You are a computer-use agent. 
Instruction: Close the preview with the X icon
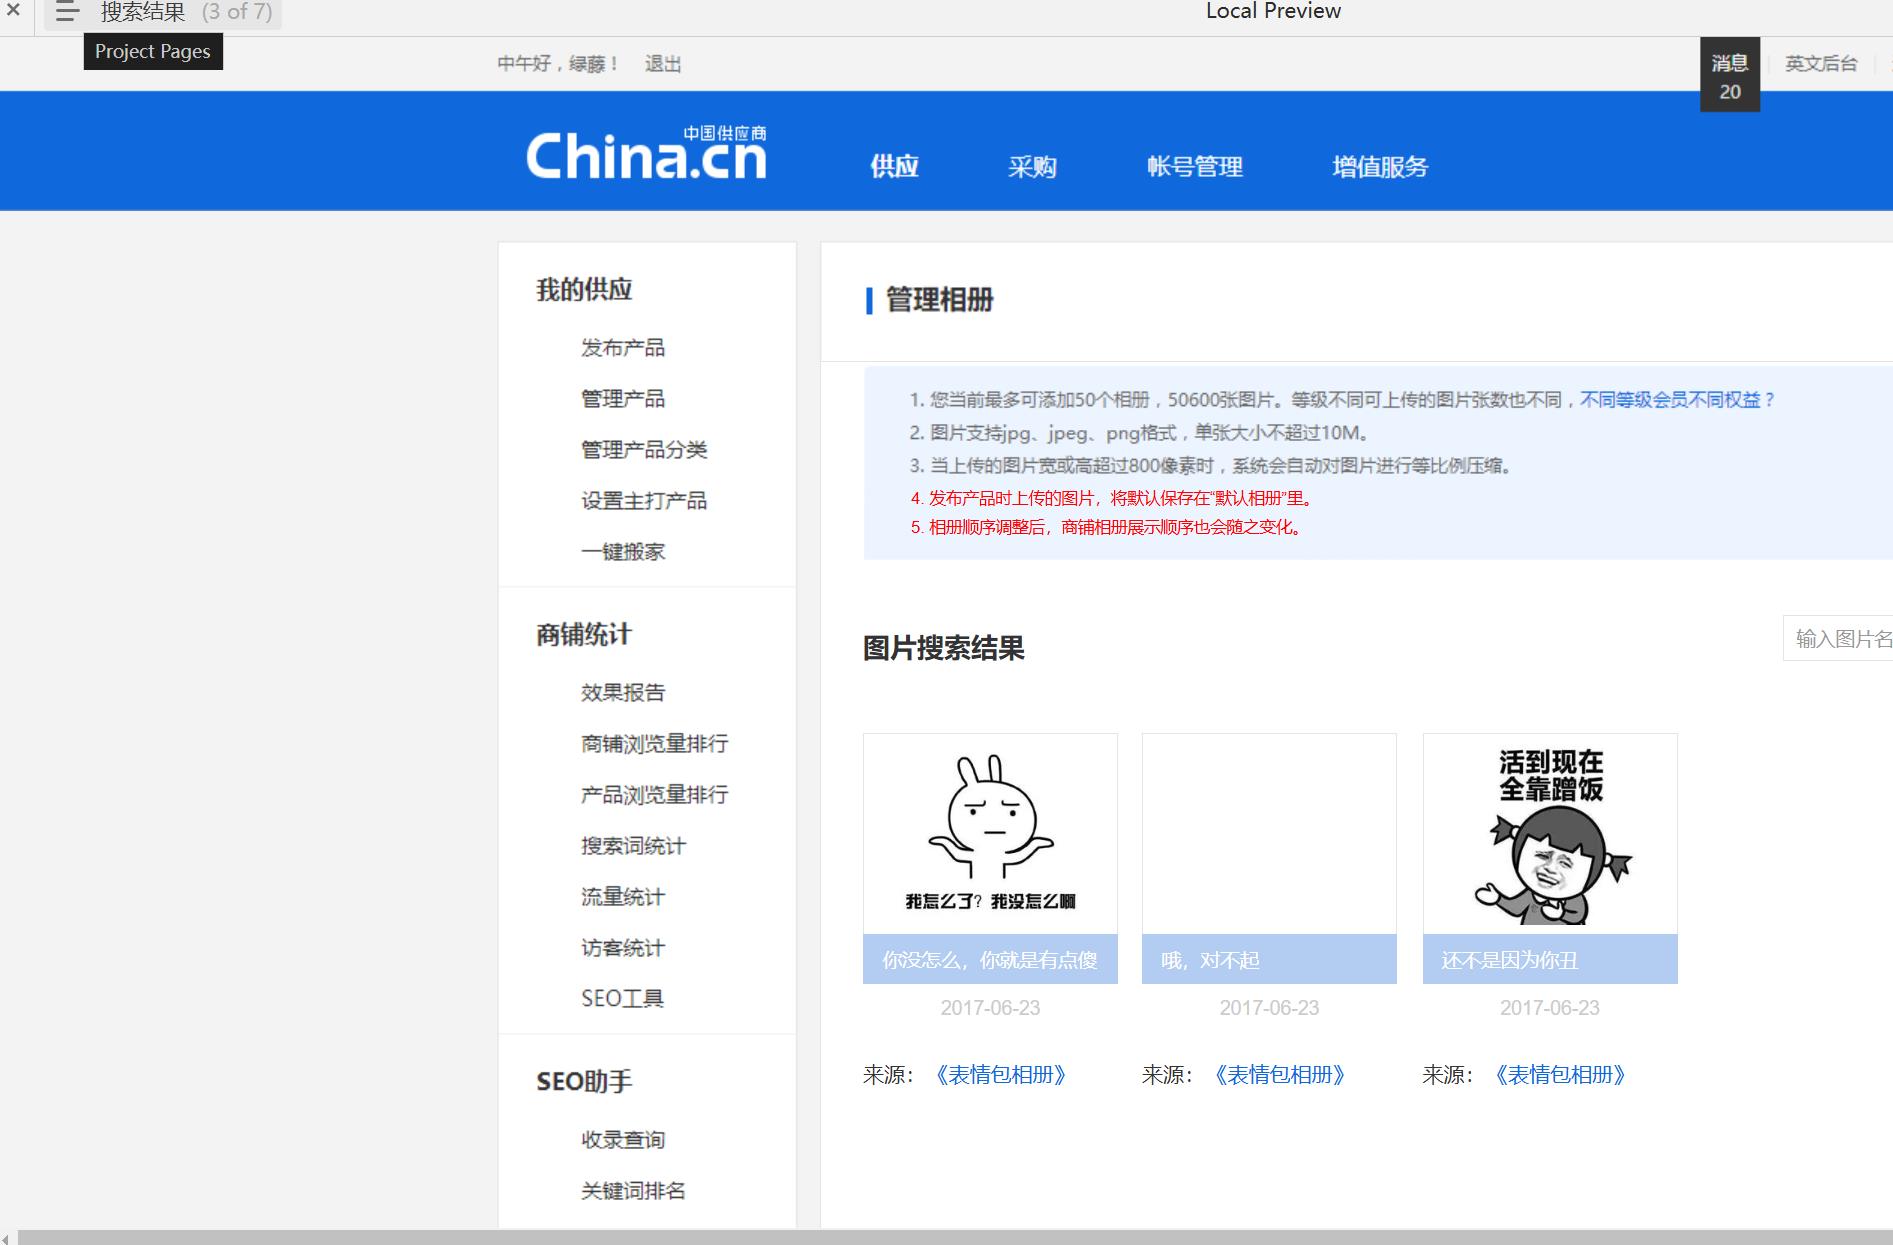[13, 11]
